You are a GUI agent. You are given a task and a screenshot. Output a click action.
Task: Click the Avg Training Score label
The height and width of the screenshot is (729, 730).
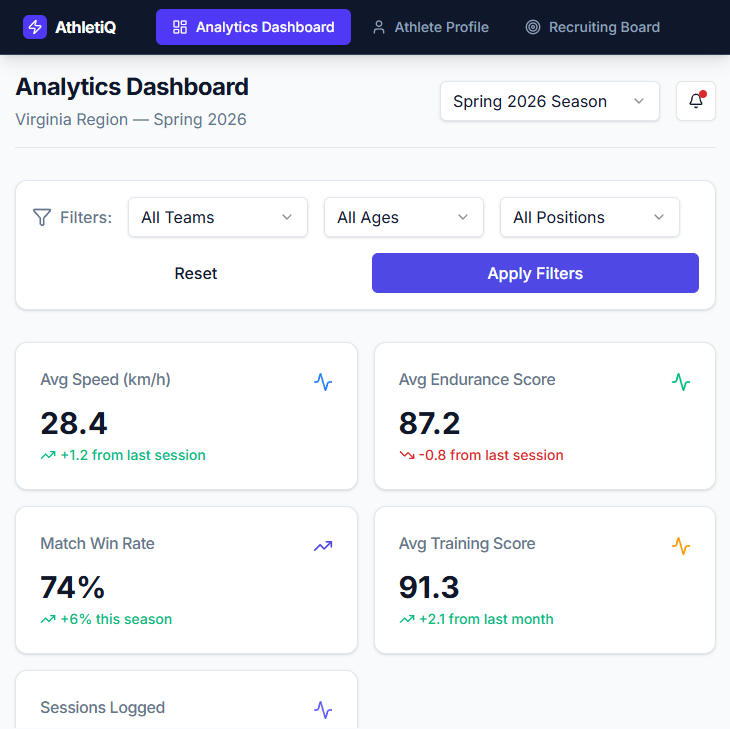467,543
